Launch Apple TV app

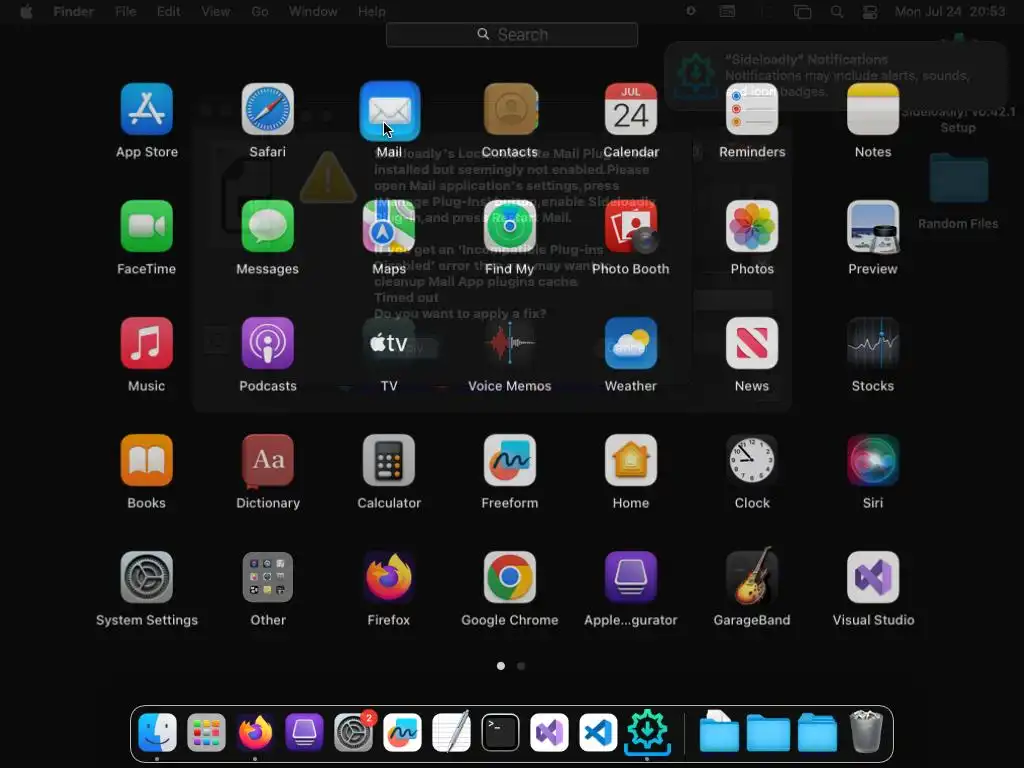tap(389, 343)
